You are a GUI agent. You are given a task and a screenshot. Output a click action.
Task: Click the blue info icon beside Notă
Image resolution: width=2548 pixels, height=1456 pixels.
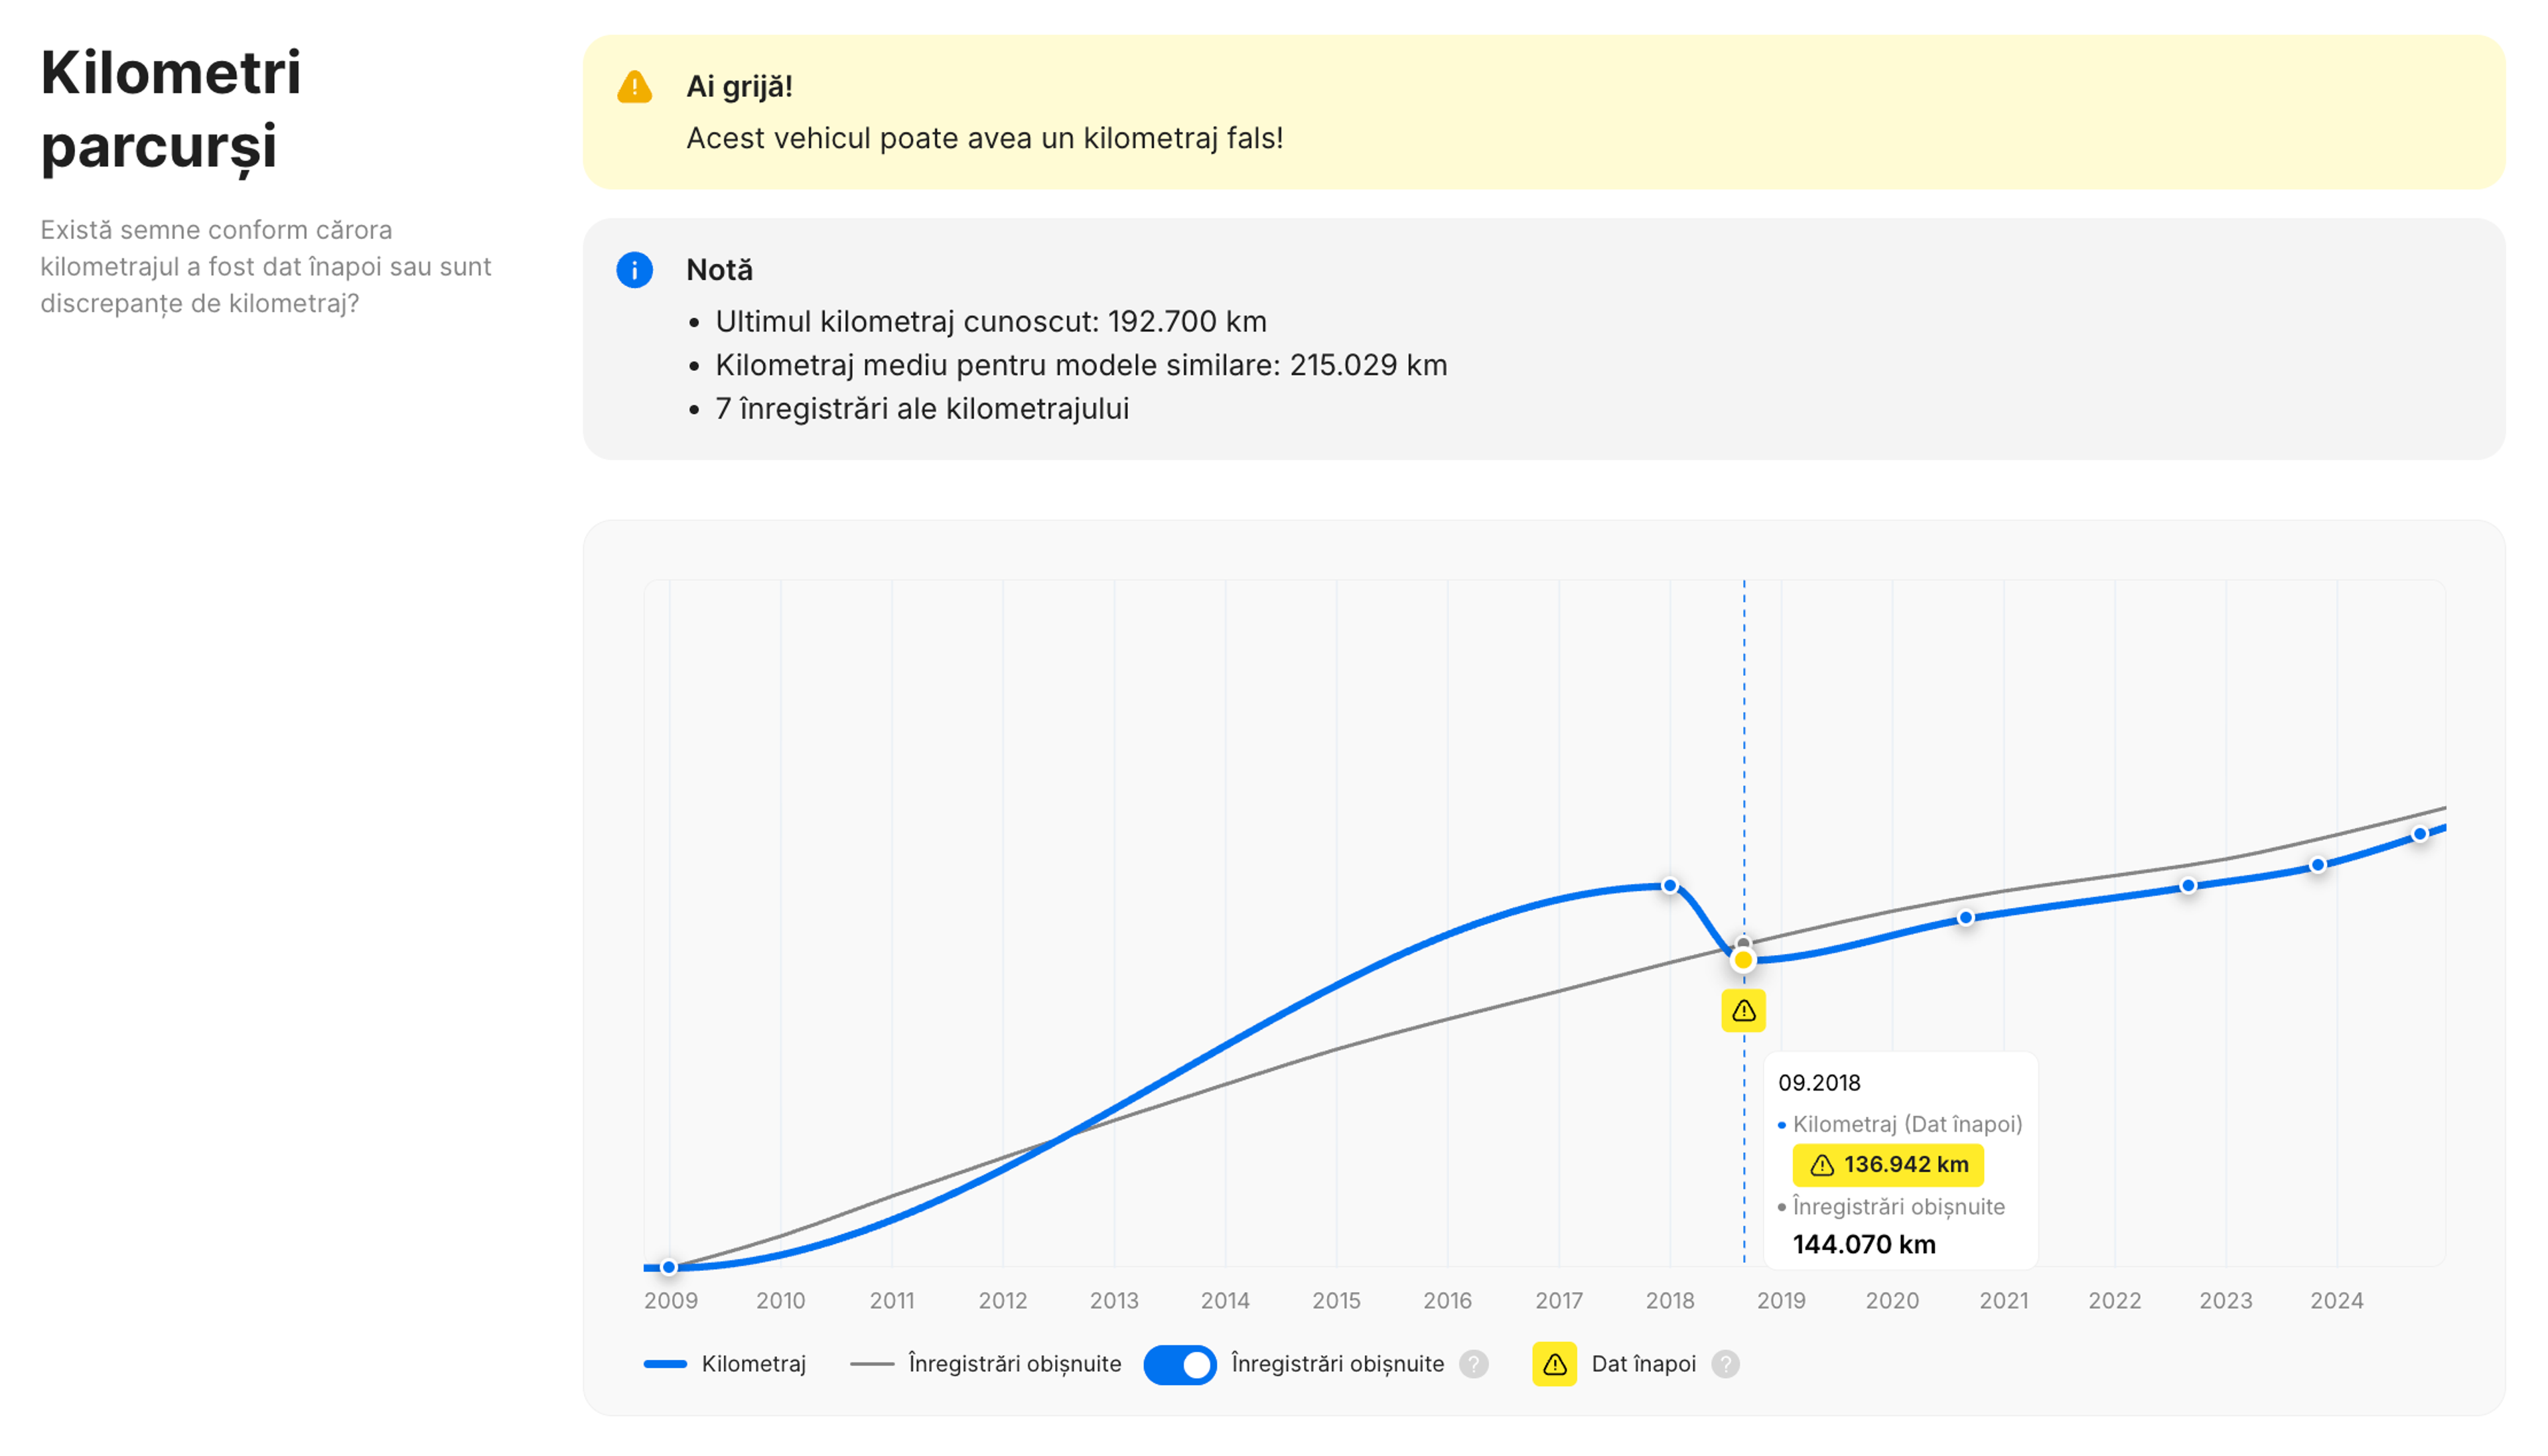634,270
